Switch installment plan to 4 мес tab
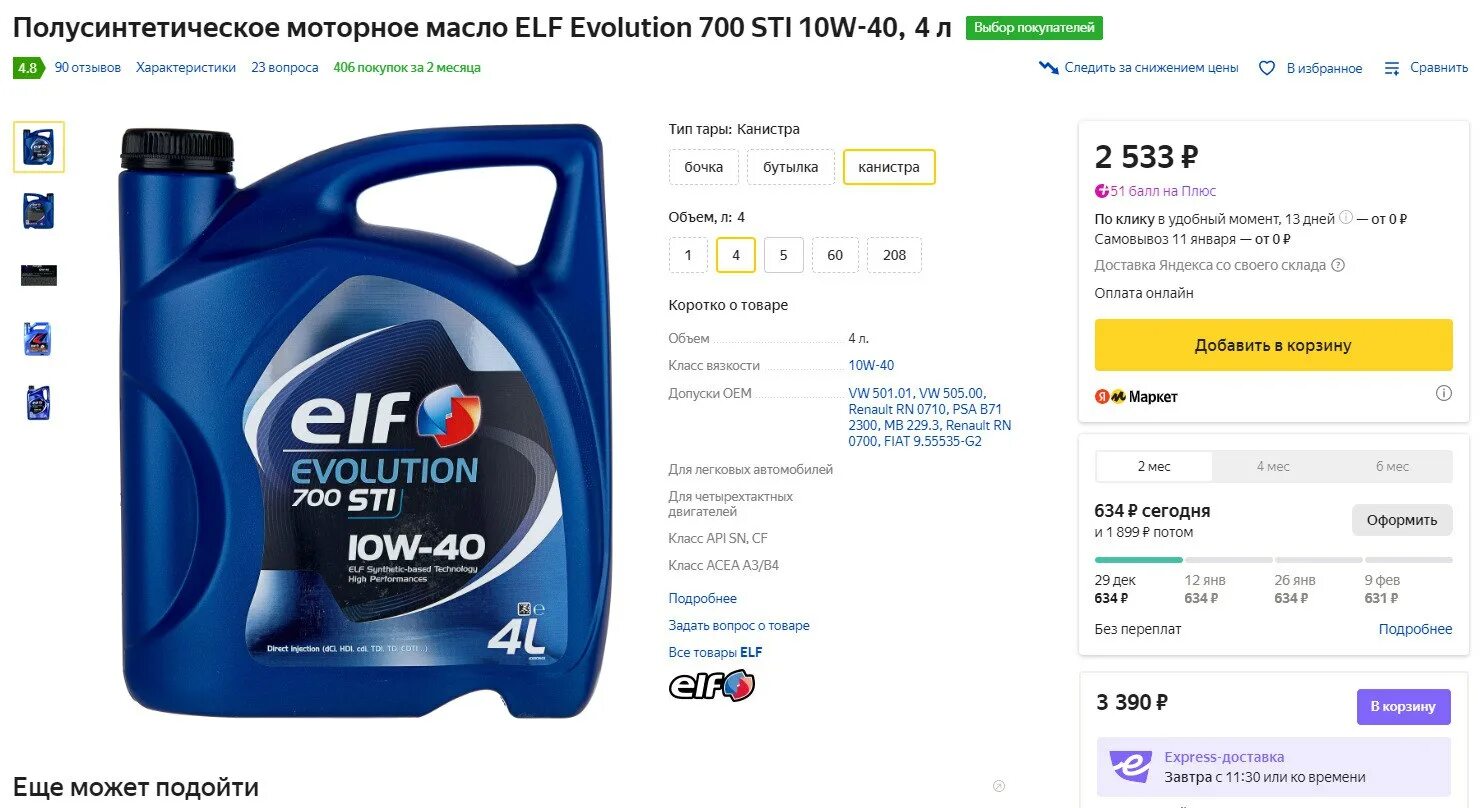 [1273, 466]
